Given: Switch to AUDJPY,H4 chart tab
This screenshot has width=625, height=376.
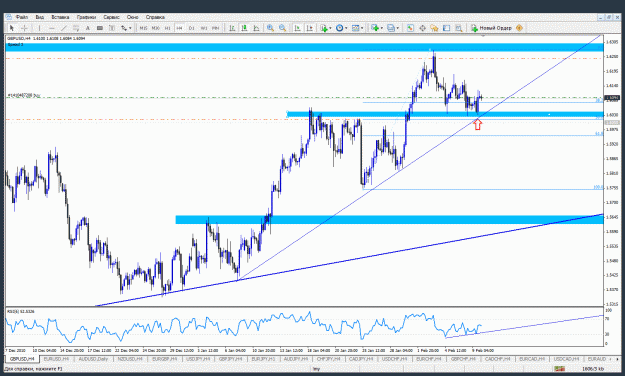Looking at the screenshot, I should 296,359.
